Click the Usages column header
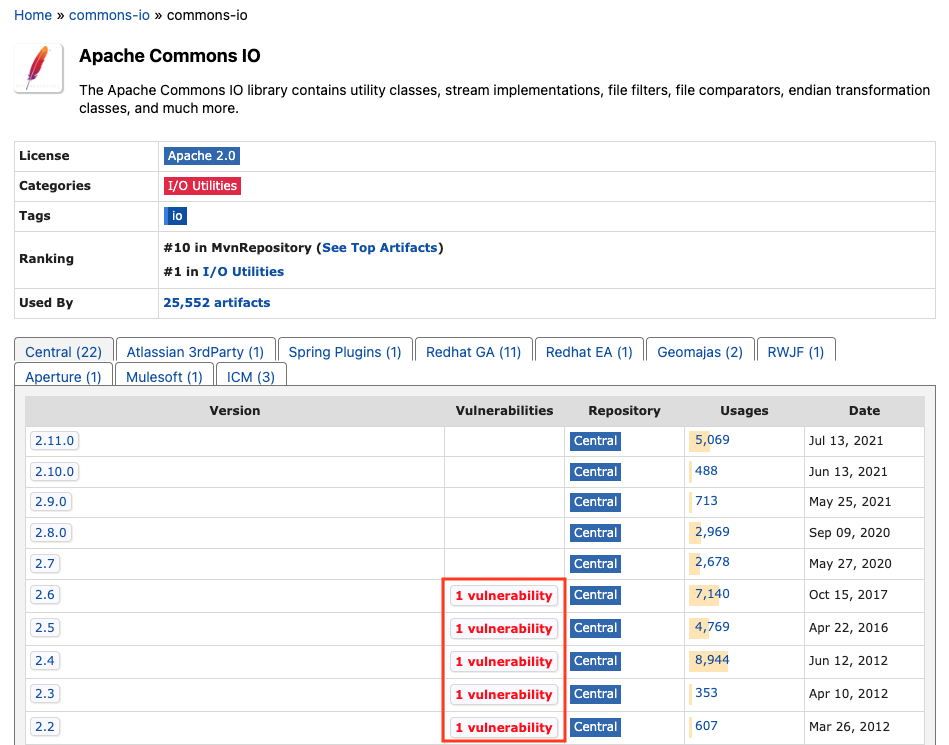949x745 pixels. pos(744,410)
